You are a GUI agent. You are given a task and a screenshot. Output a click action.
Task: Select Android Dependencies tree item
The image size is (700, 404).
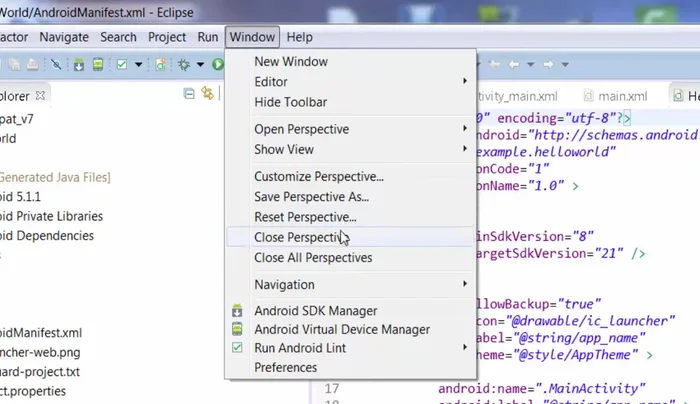tap(47, 236)
